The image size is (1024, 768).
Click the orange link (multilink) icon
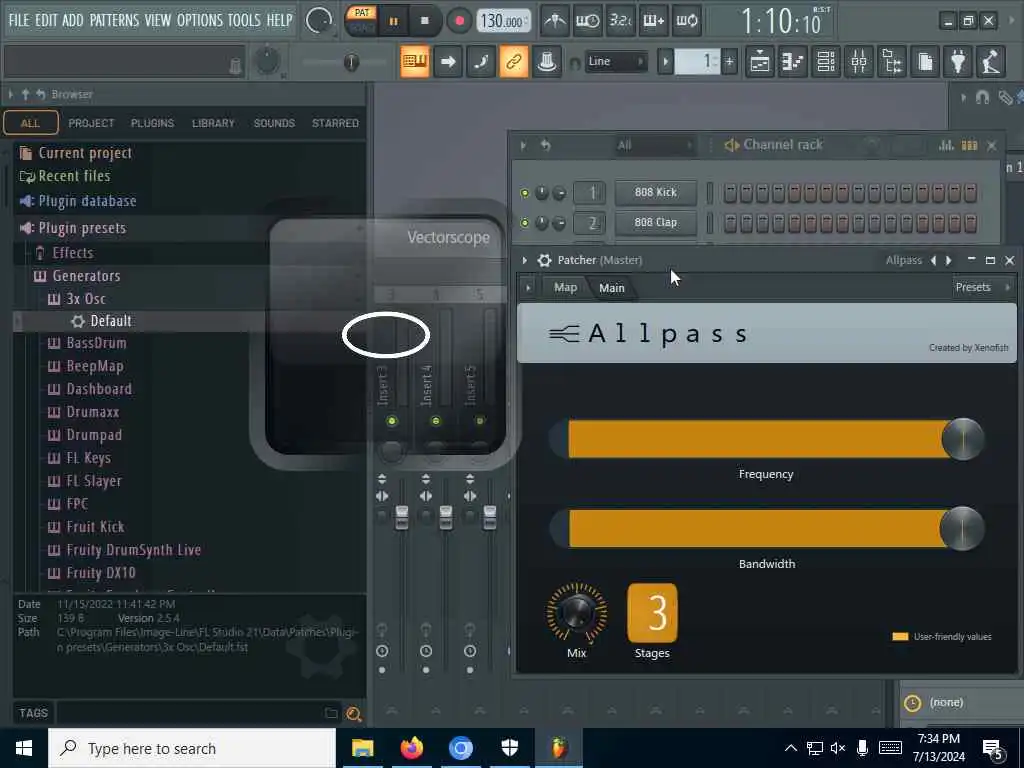514,62
